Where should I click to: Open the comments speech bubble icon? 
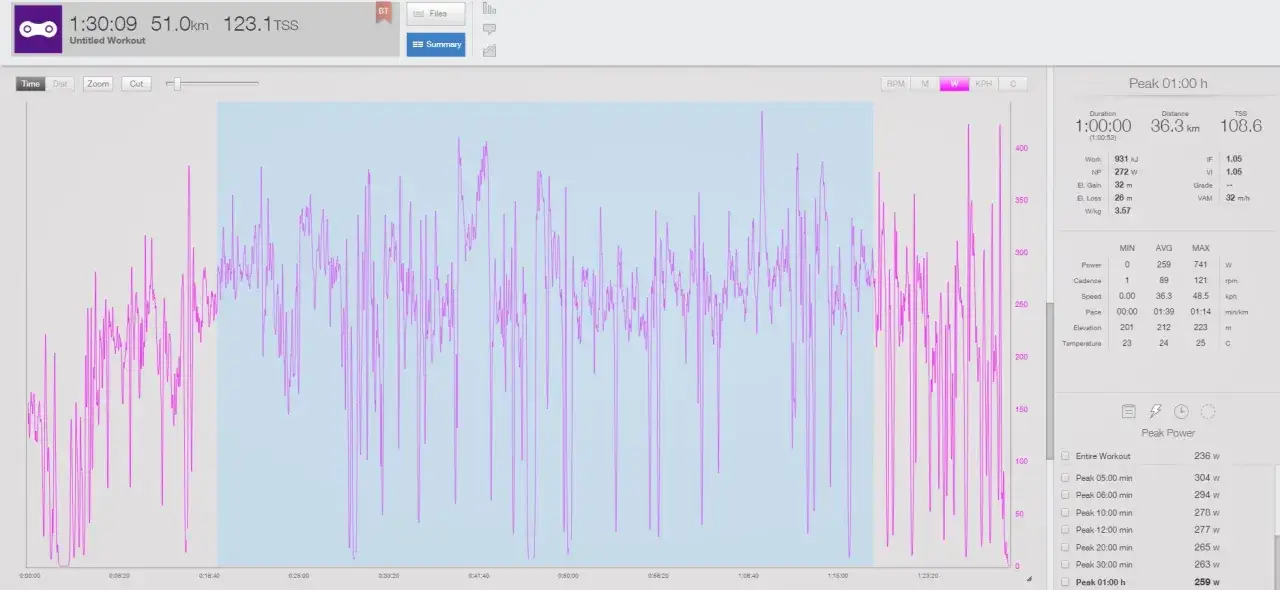coord(489,29)
